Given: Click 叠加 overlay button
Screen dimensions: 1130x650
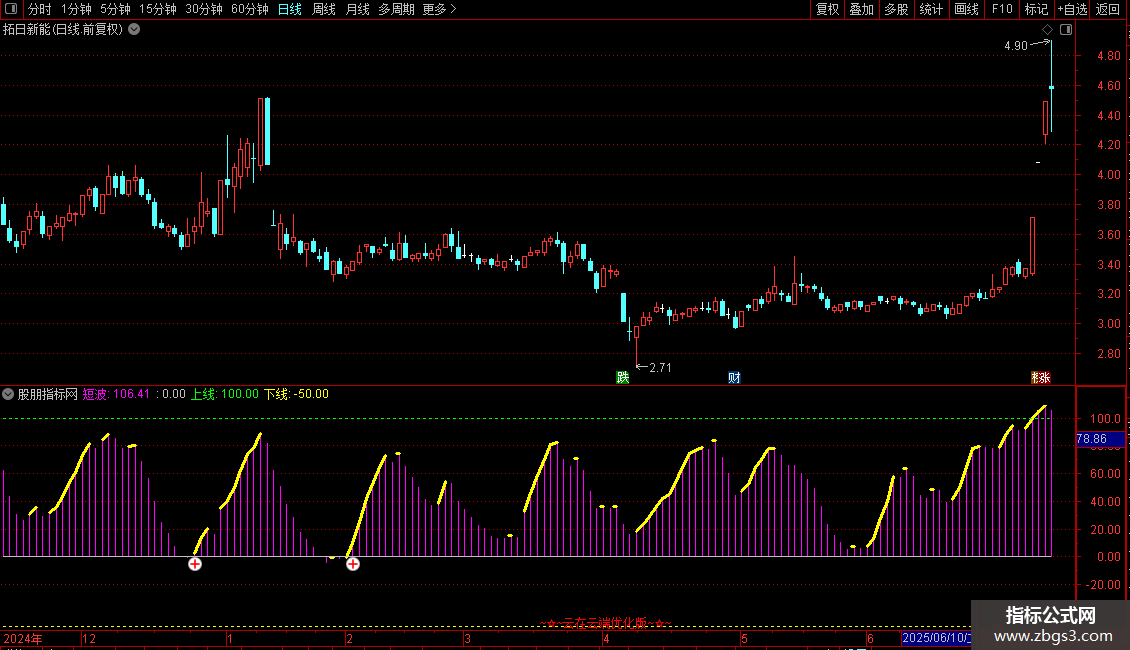Looking at the screenshot, I should (862, 9).
